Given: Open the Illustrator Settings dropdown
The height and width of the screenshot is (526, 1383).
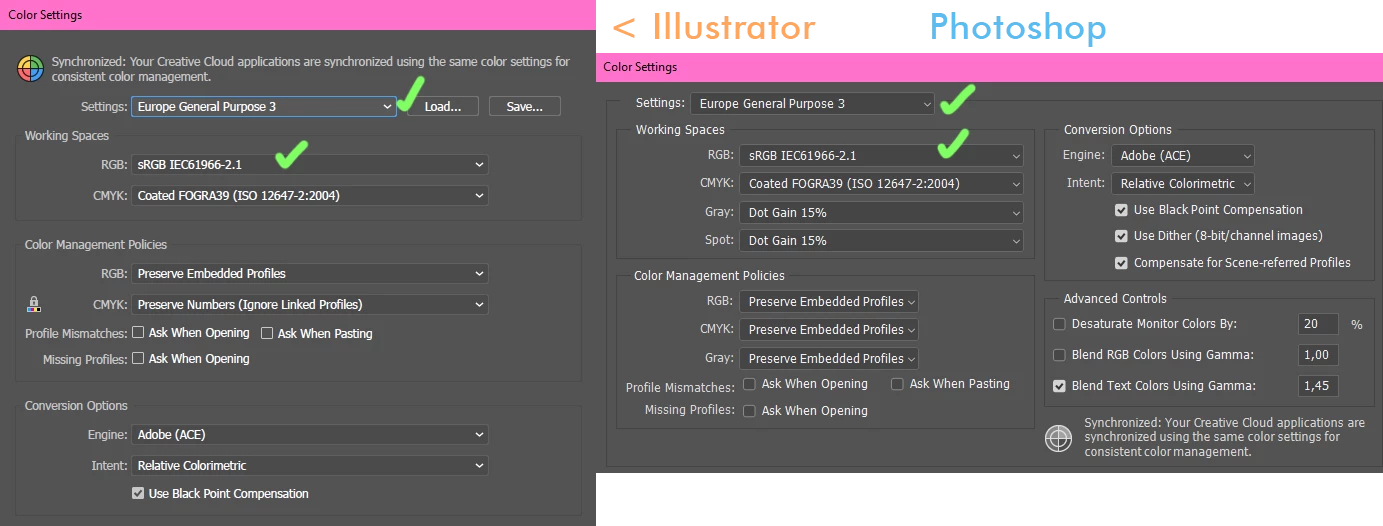Looking at the screenshot, I should [x=264, y=106].
